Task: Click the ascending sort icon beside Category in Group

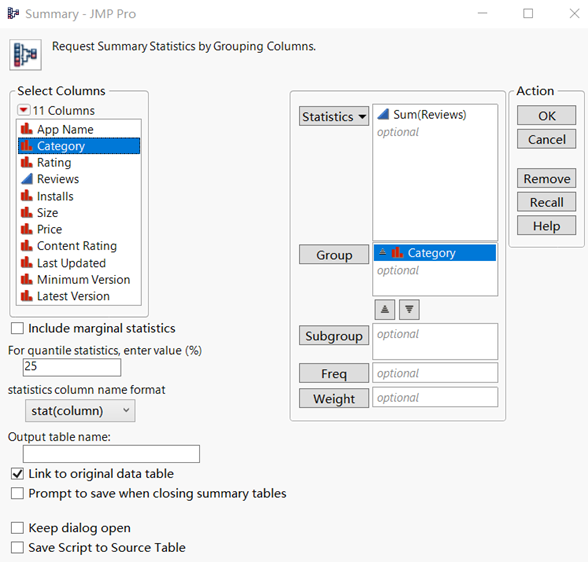Action: point(382,252)
